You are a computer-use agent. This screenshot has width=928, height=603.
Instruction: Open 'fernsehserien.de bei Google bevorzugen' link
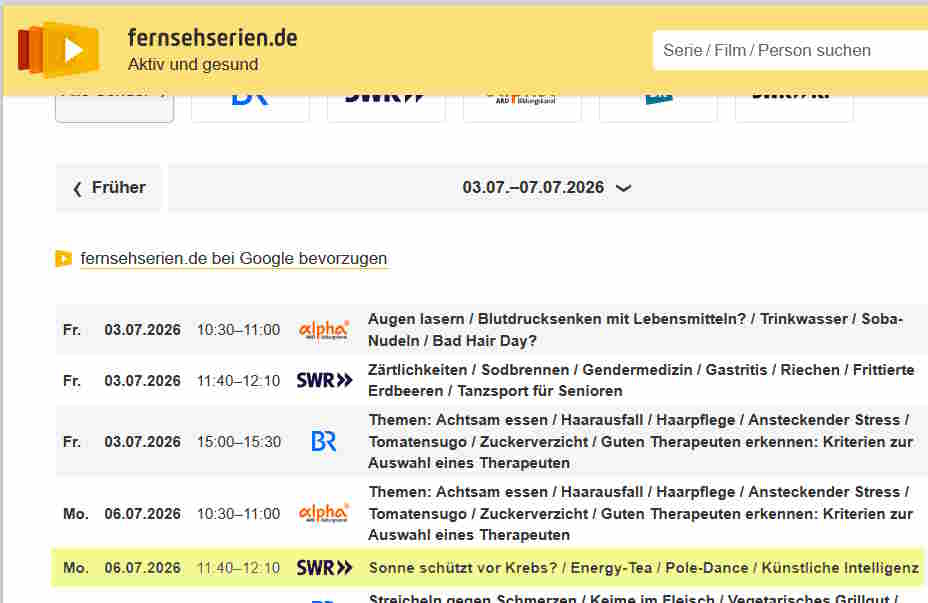click(234, 259)
